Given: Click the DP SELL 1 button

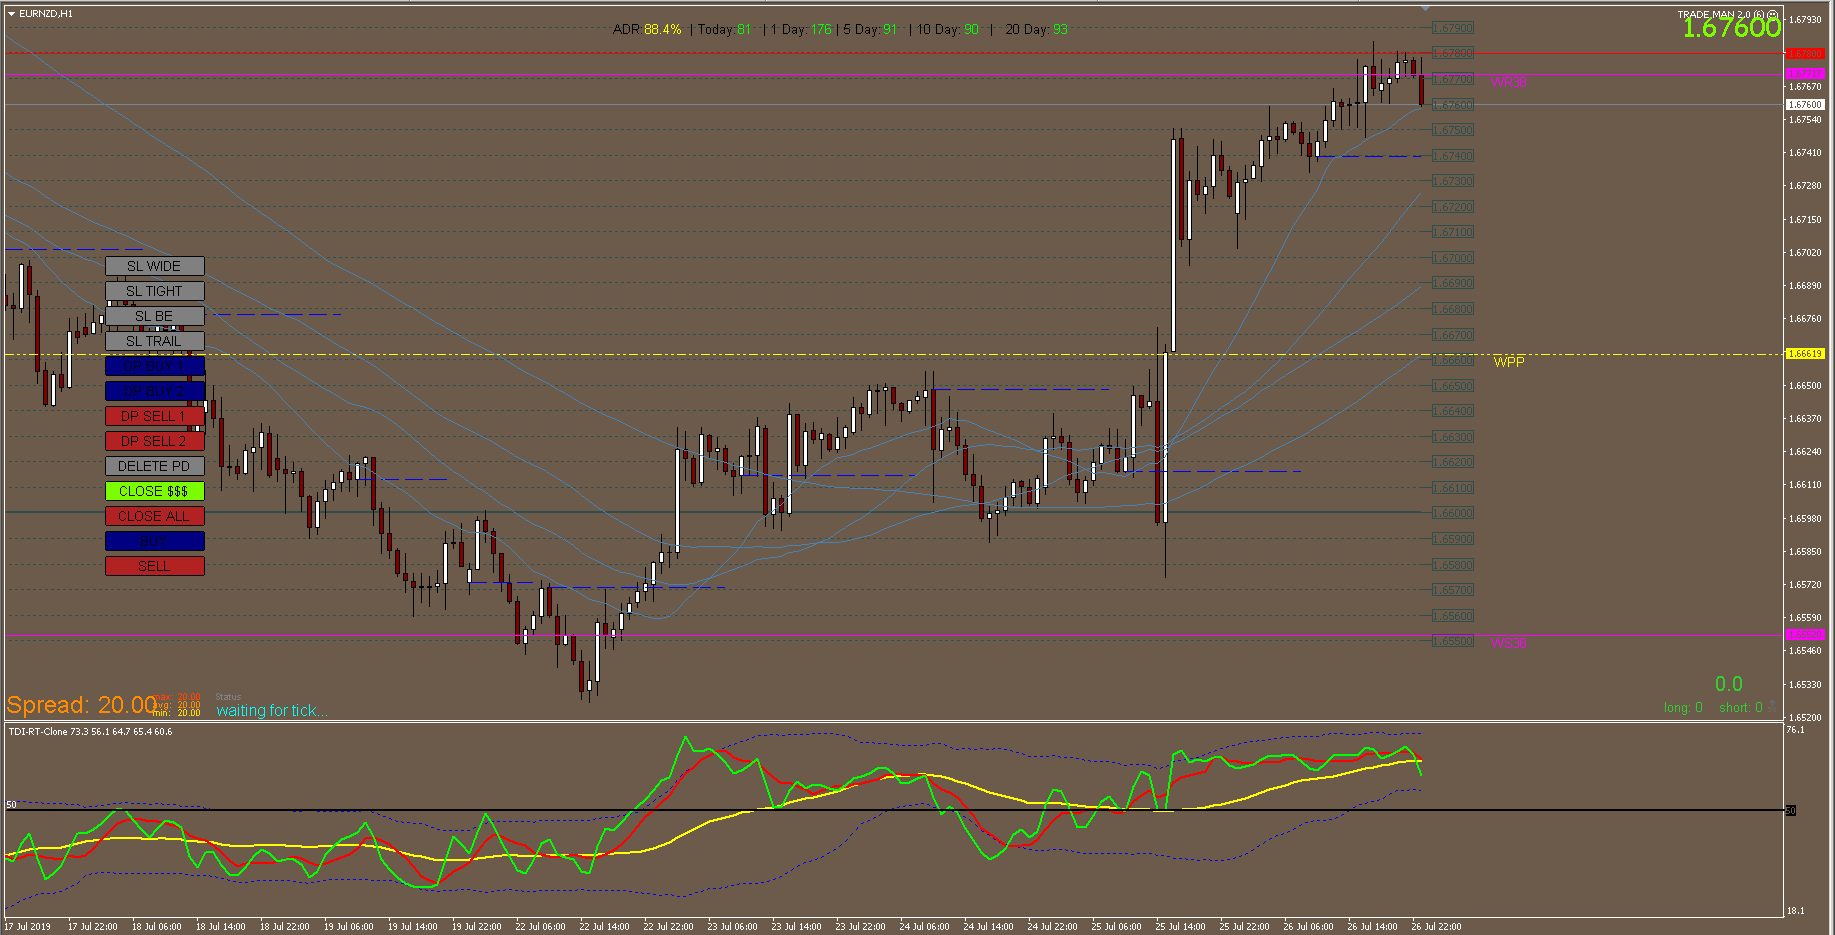Looking at the screenshot, I should [154, 416].
